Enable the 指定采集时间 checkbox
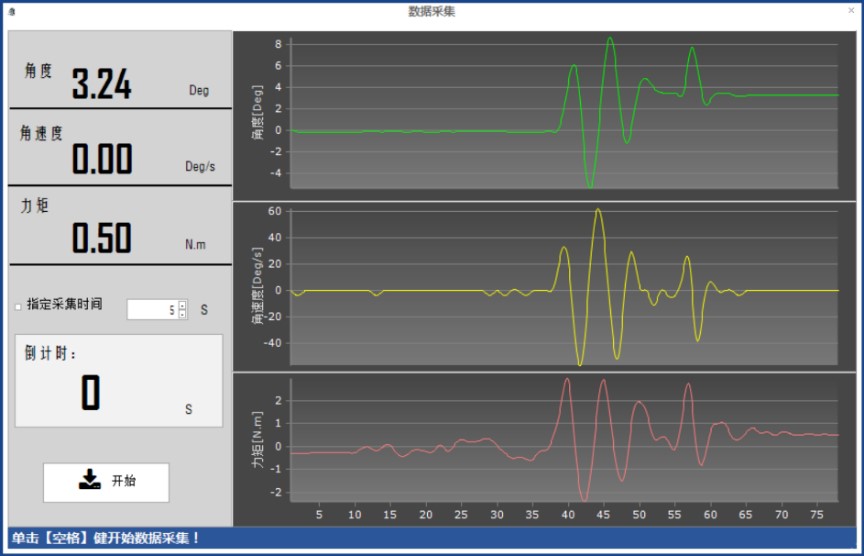The image size is (864, 556). [18, 307]
